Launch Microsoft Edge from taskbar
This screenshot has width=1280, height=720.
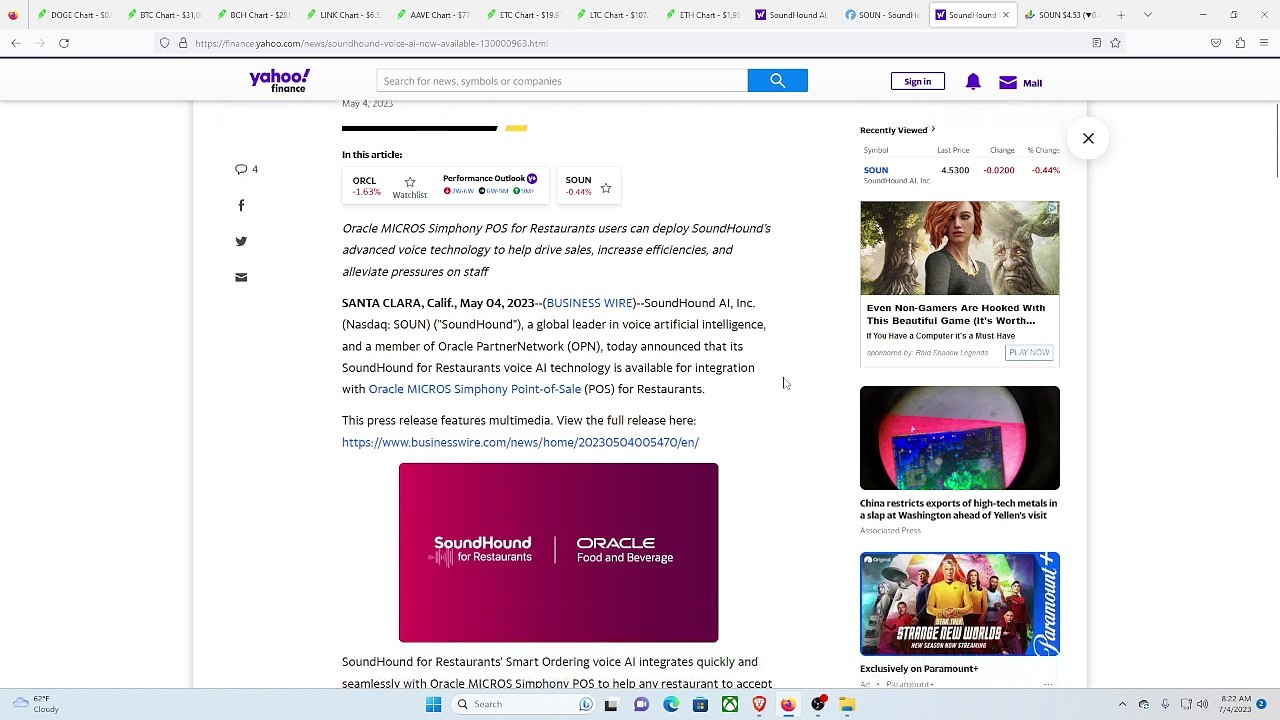coord(671,704)
